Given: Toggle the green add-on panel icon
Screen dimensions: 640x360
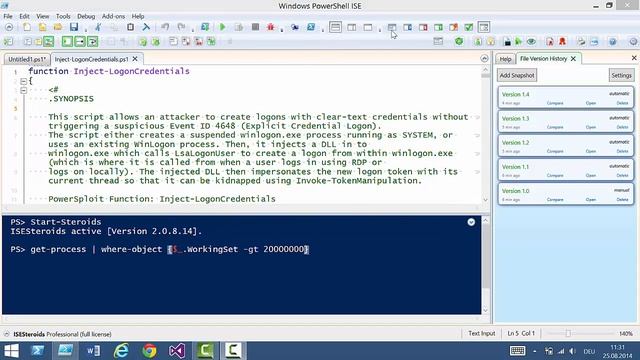Looking at the screenshot, I should coord(438,27).
